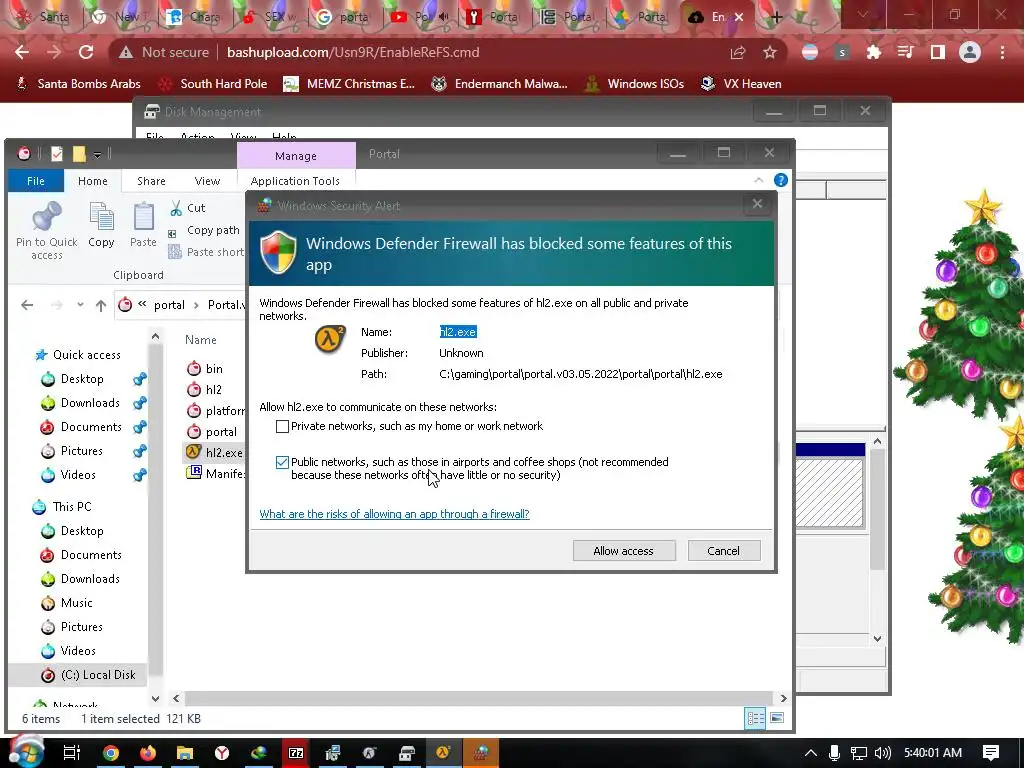Go up one folder level

(x=101, y=305)
